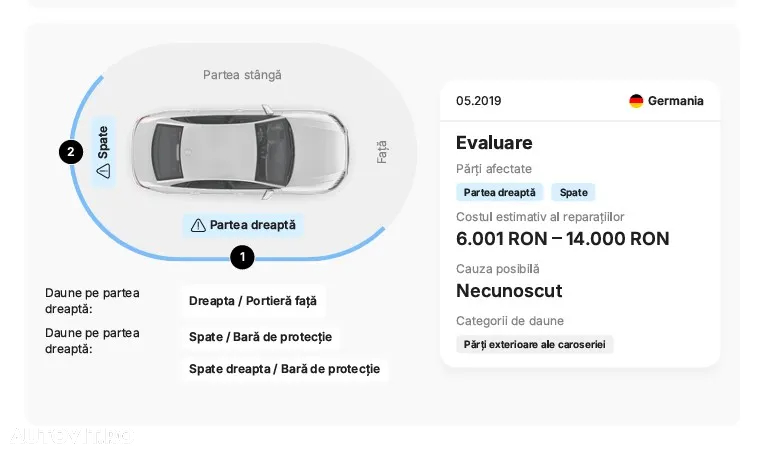Screen dimensions: 778x454
Task: Click the Evaluare heading
Action: (x=494, y=143)
